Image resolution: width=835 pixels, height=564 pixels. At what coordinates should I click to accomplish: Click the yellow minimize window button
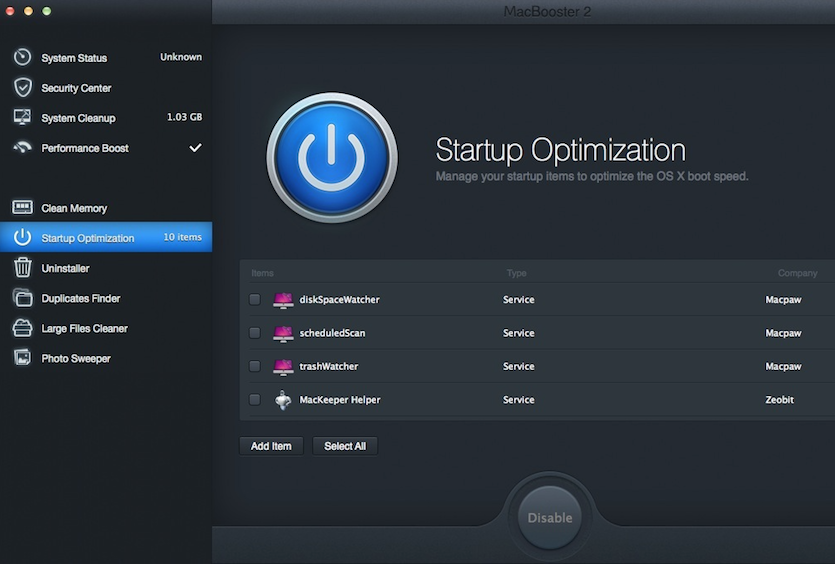(x=28, y=11)
